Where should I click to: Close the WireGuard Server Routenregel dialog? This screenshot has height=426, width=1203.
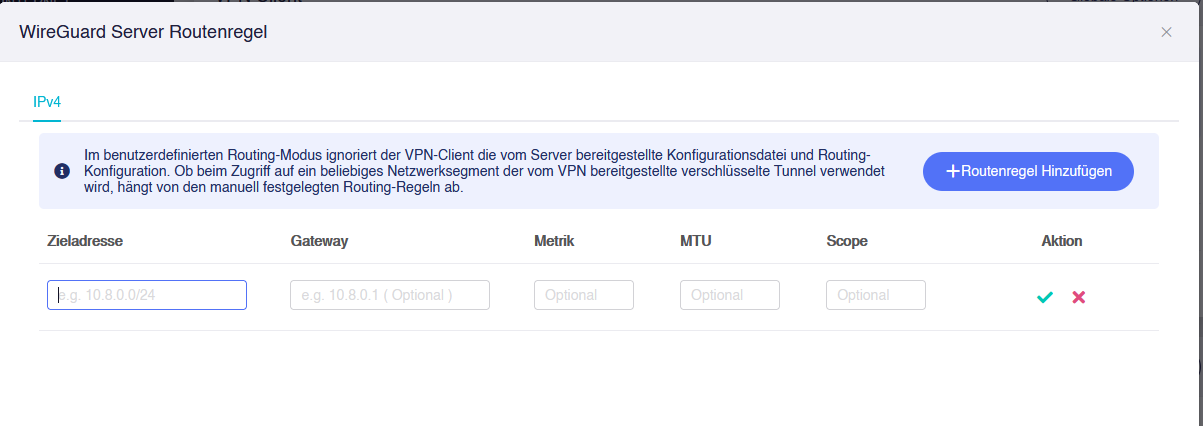pyautogui.click(x=1166, y=32)
